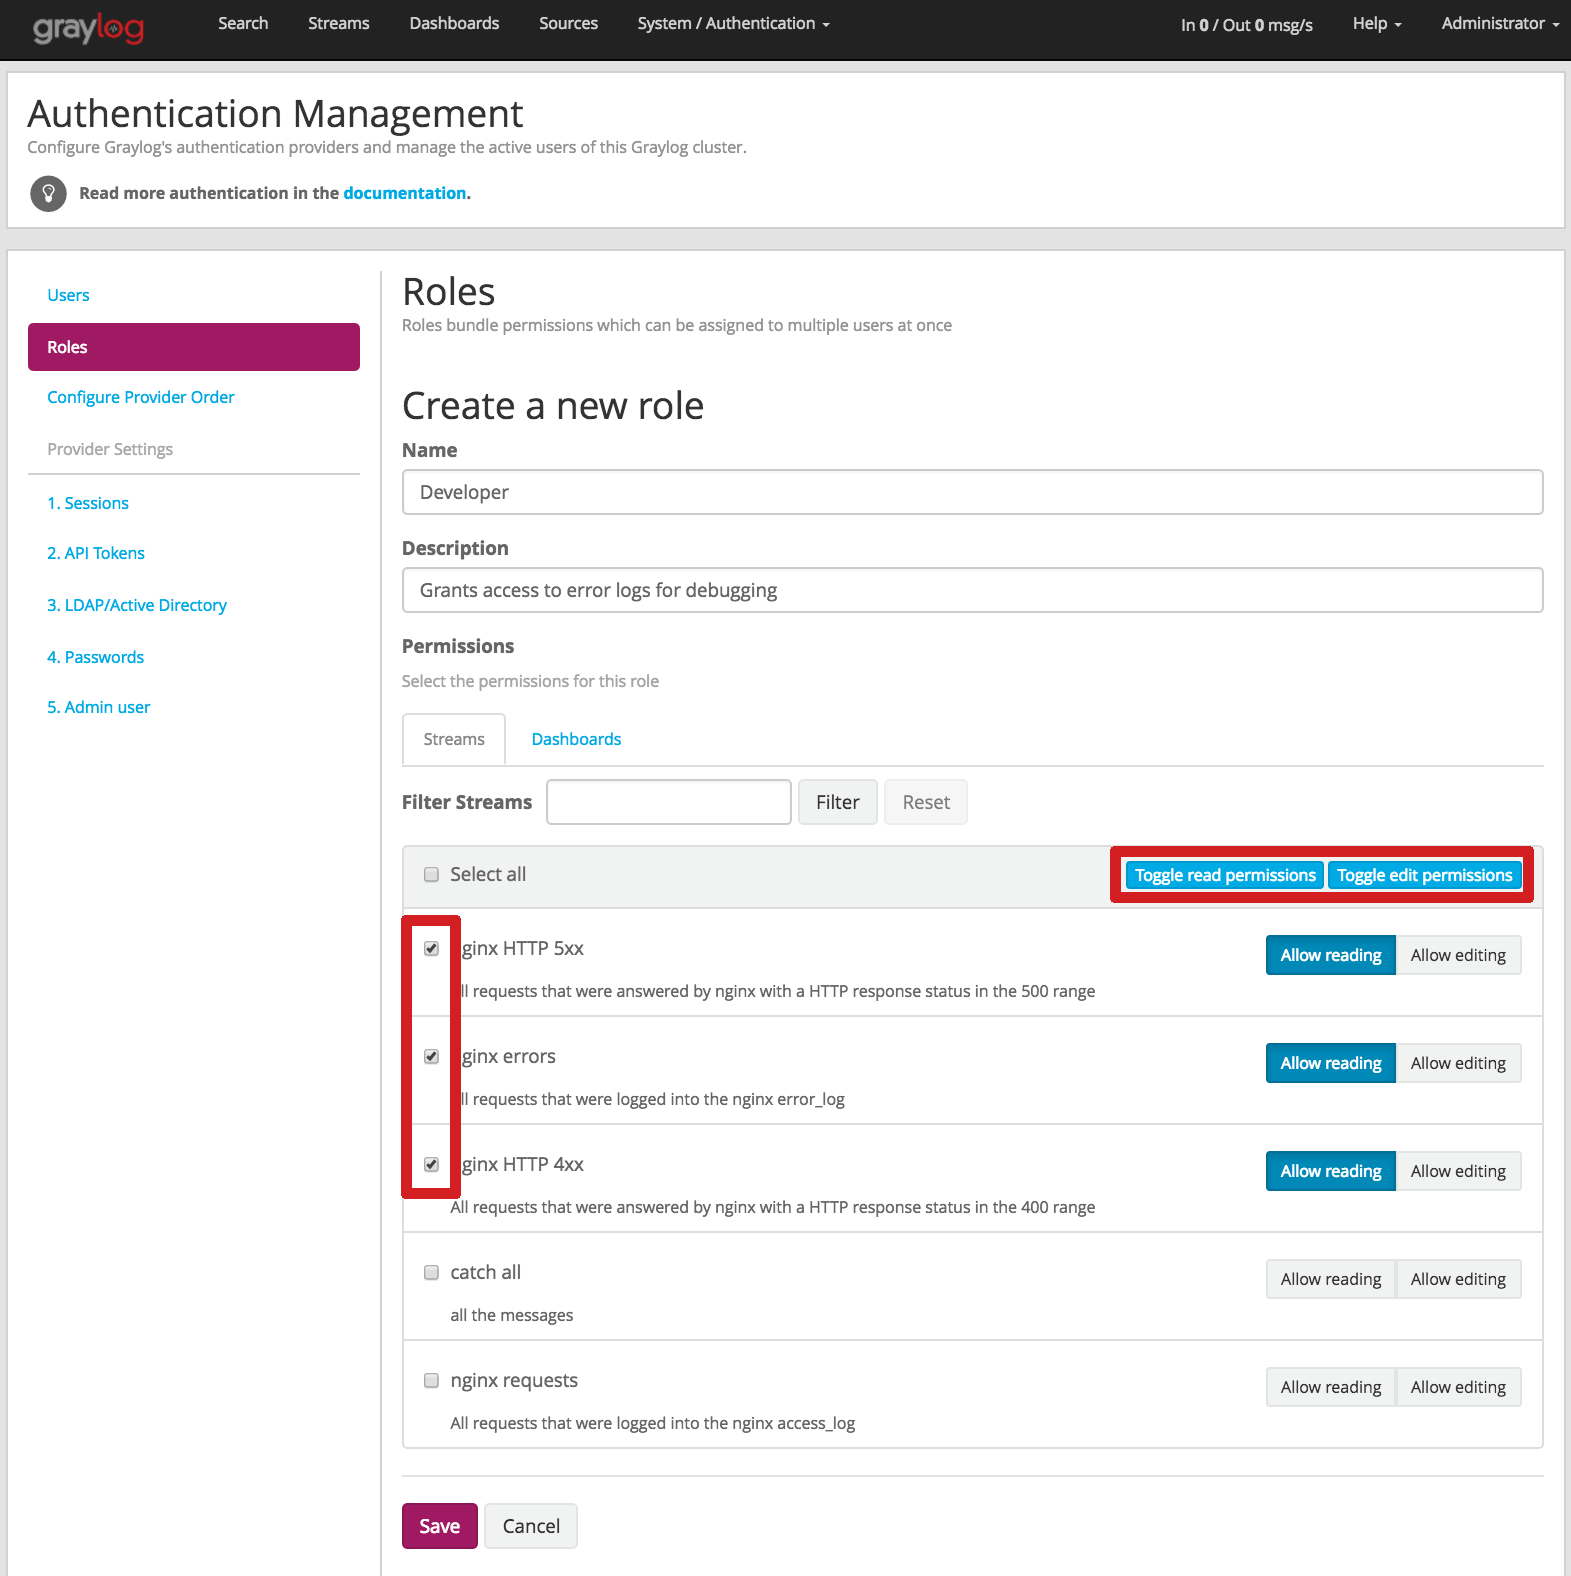This screenshot has width=1571, height=1576.
Task: Open the documentation link
Action: 405,194
